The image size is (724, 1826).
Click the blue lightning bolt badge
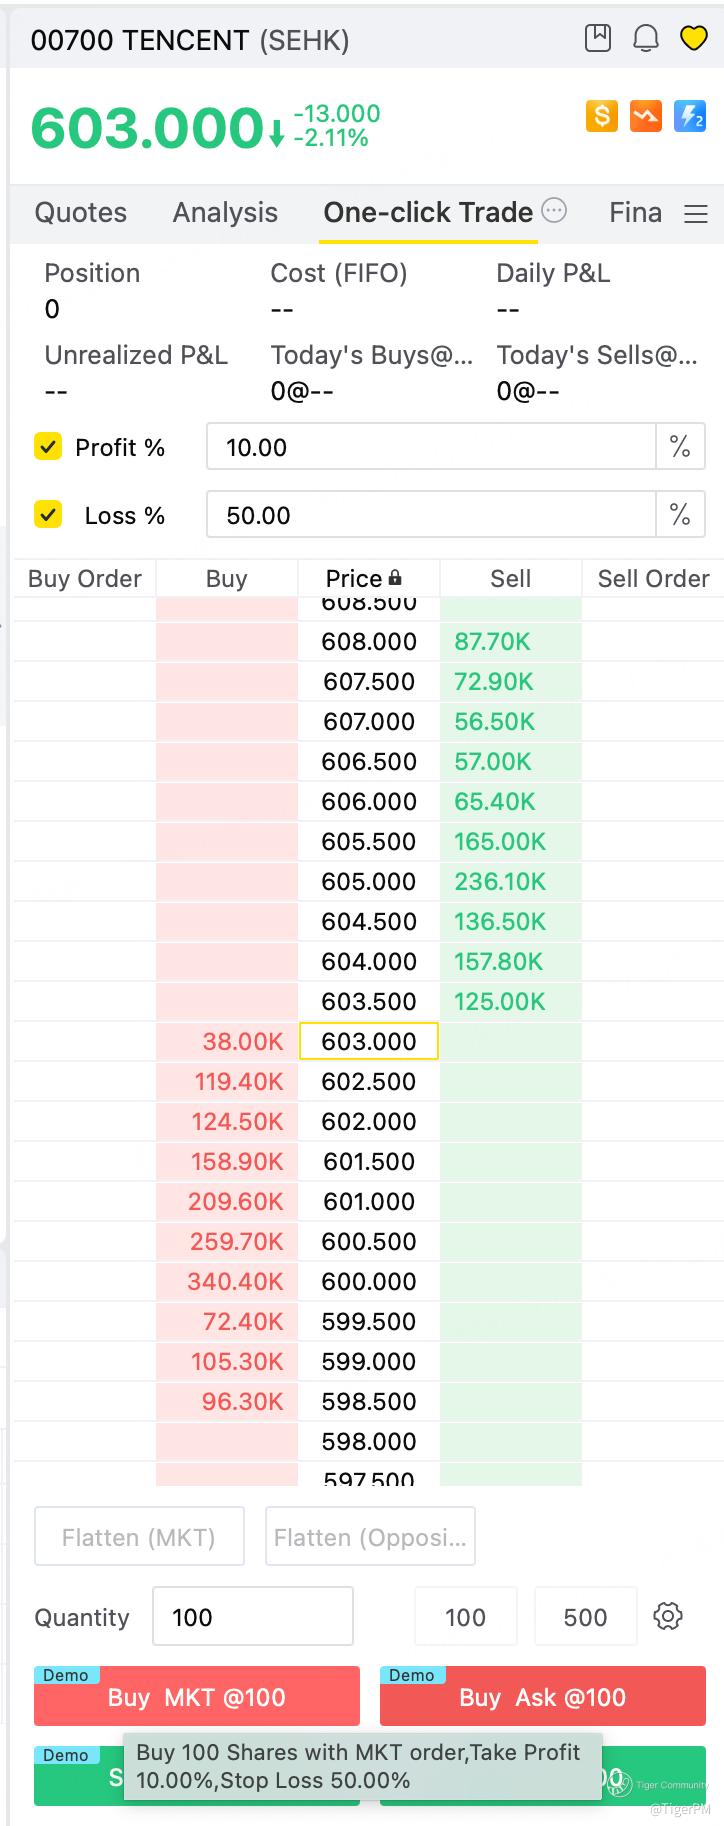click(690, 116)
